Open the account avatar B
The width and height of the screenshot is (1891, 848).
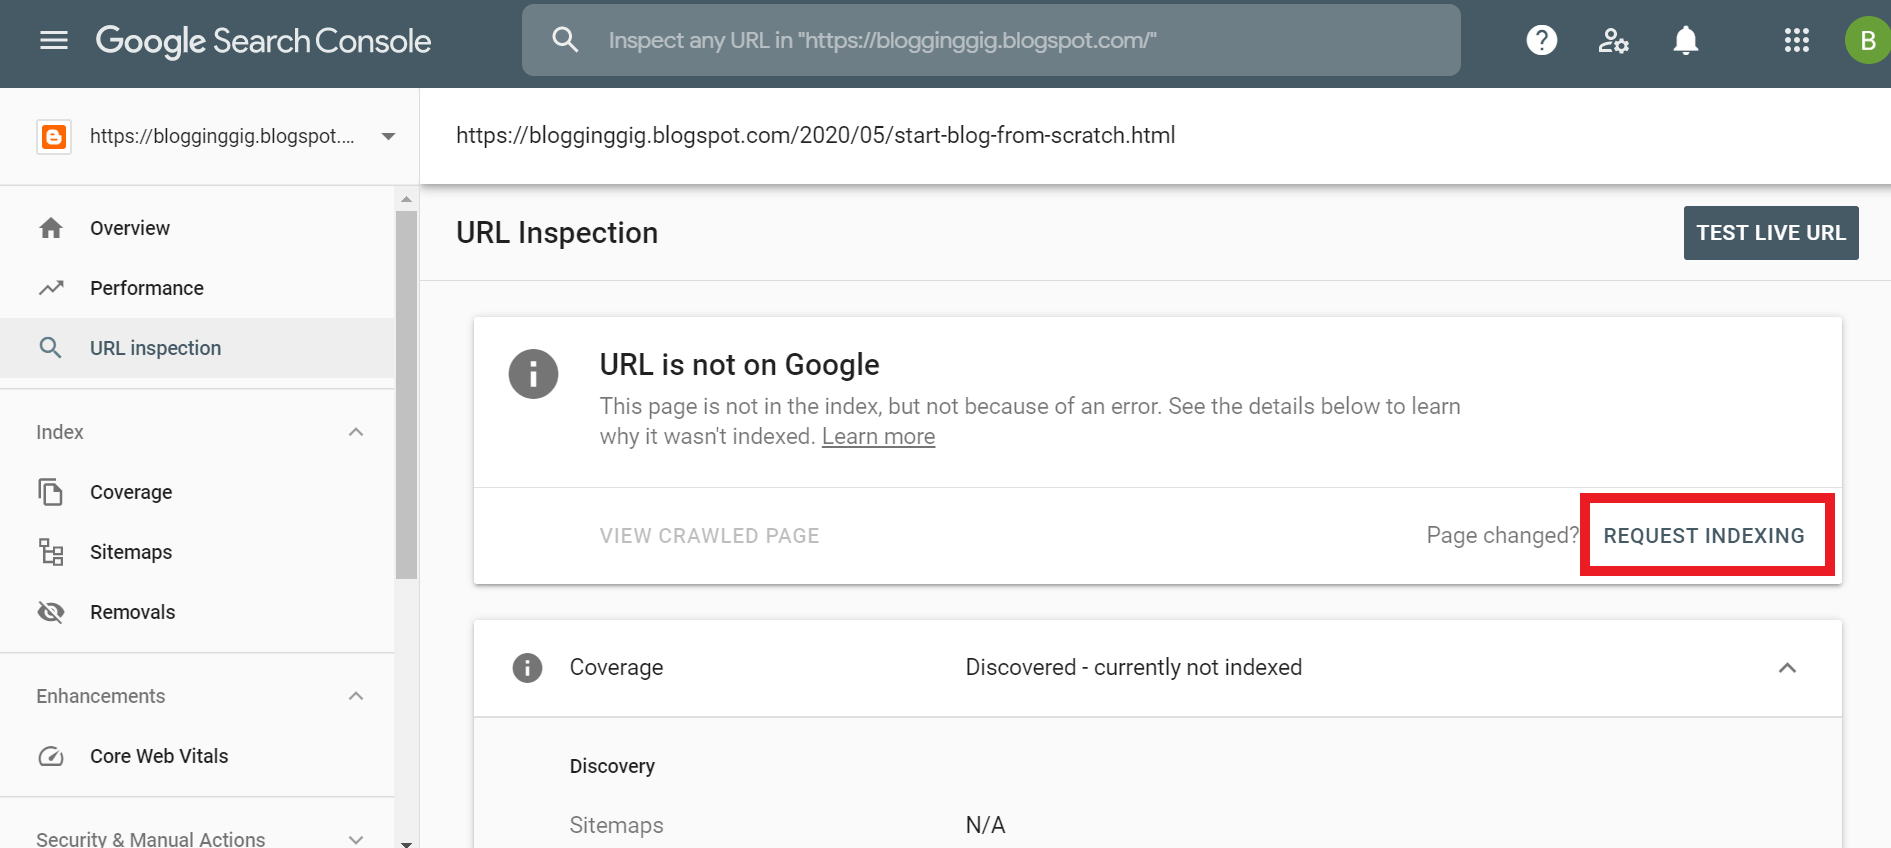click(x=1867, y=40)
